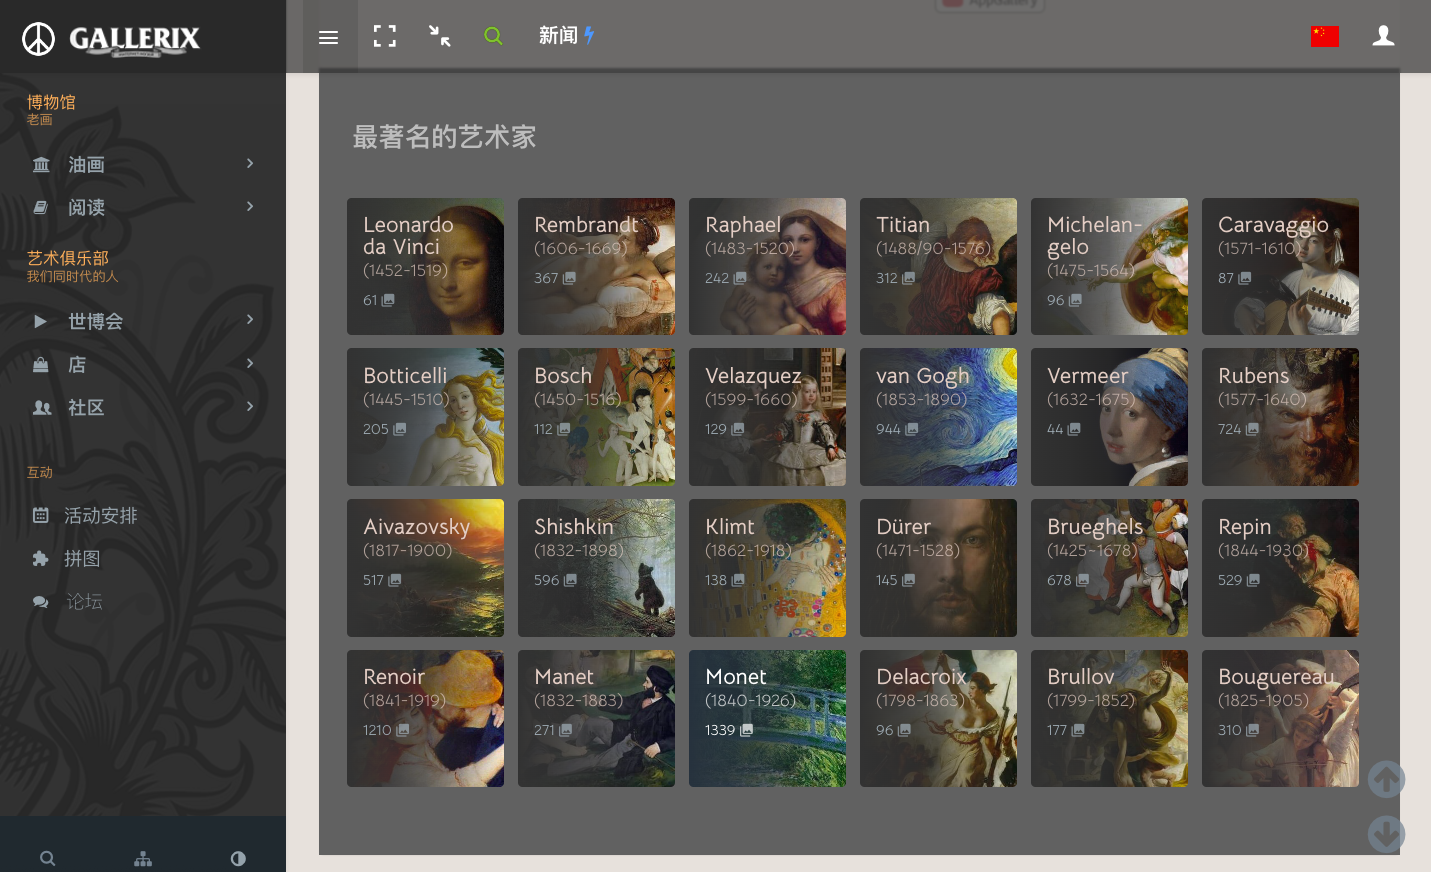Open the 阅读 menu item

(86, 207)
